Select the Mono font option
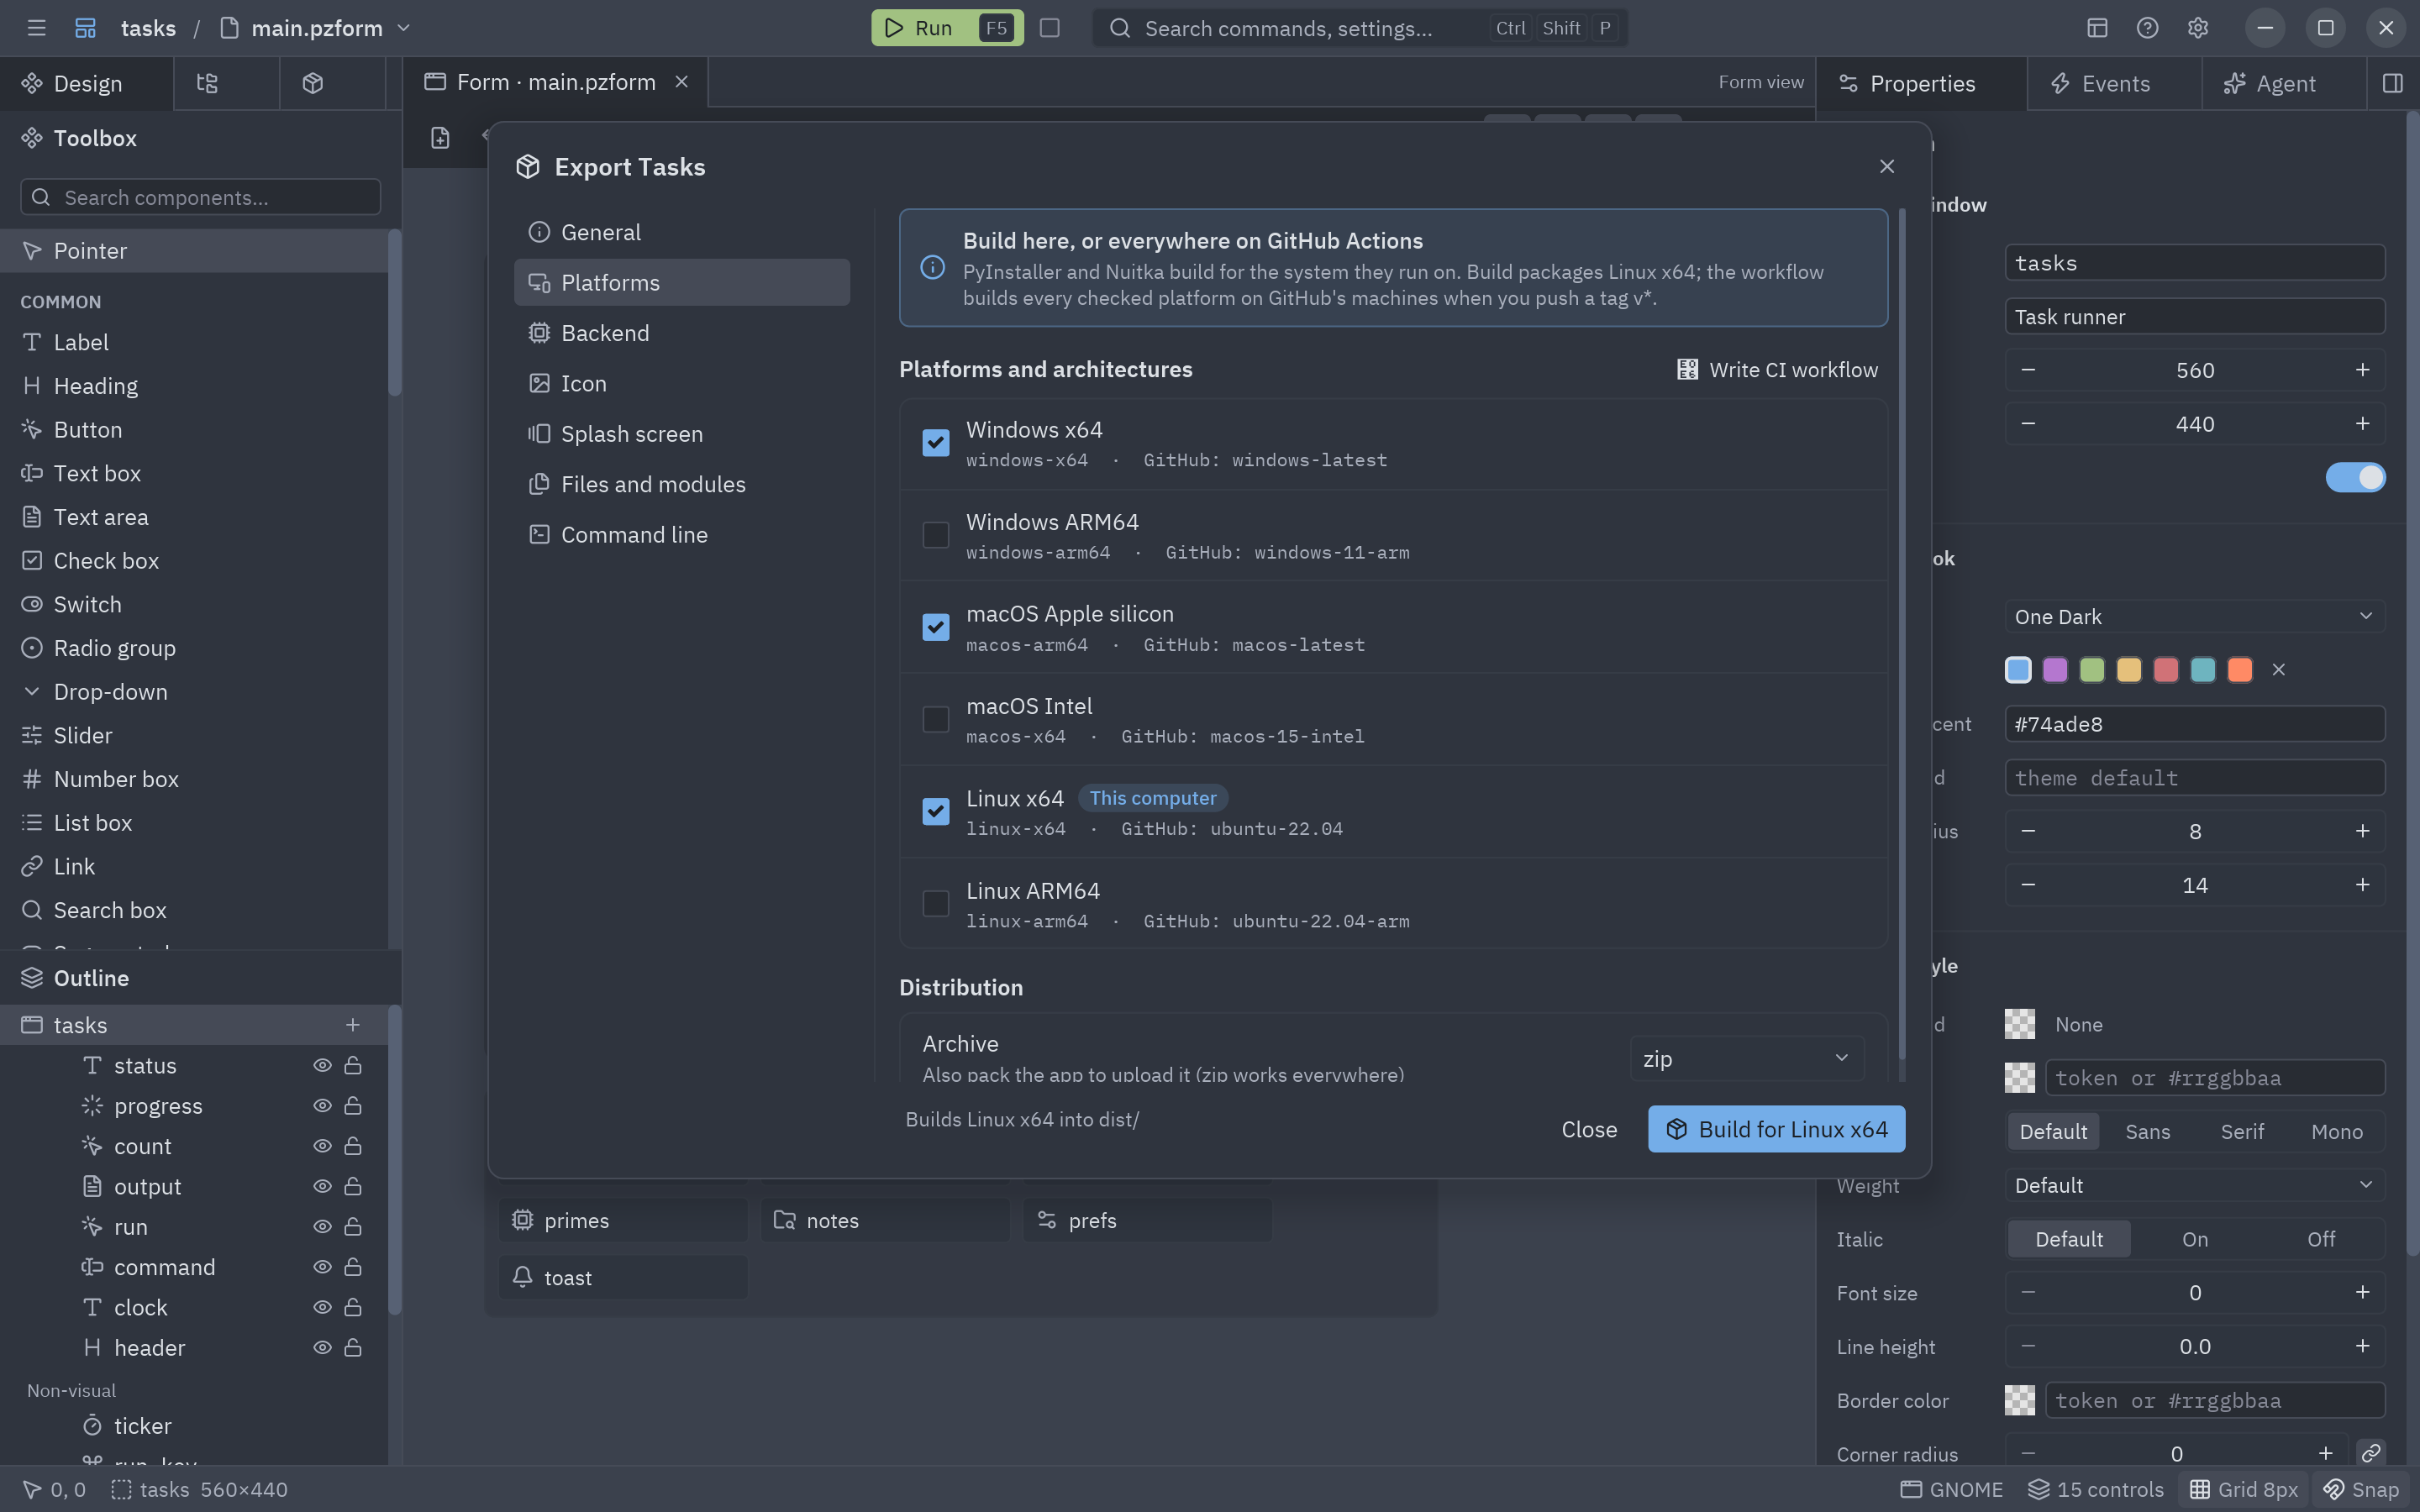Image resolution: width=2420 pixels, height=1512 pixels. click(2337, 1132)
